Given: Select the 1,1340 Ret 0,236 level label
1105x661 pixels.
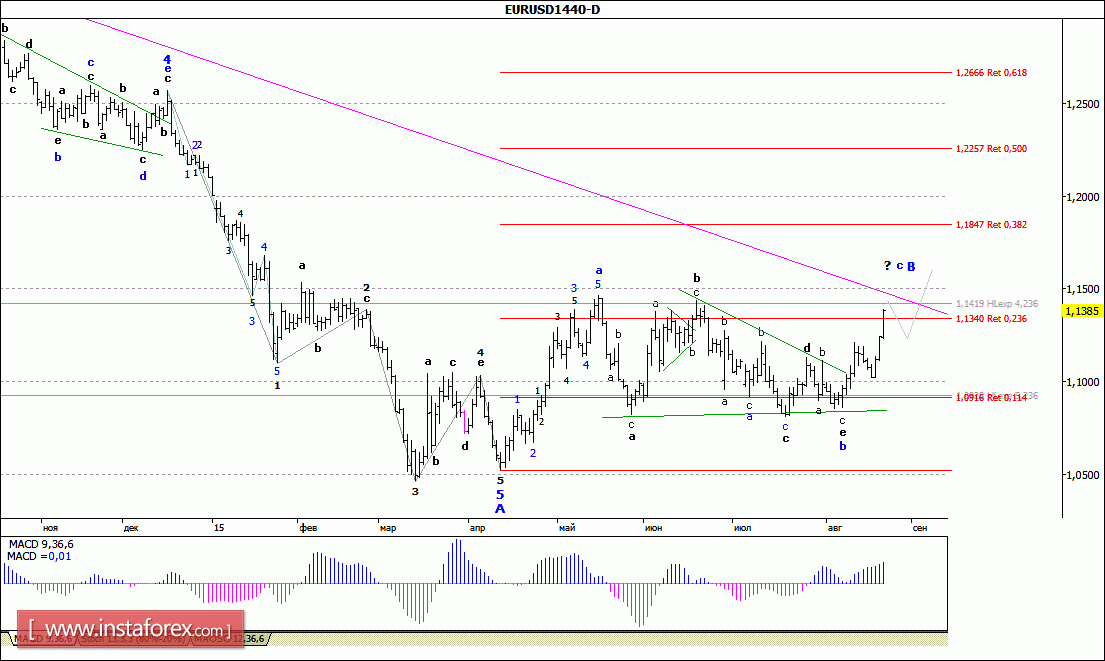Looking at the screenshot, I should tap(991, 319).
